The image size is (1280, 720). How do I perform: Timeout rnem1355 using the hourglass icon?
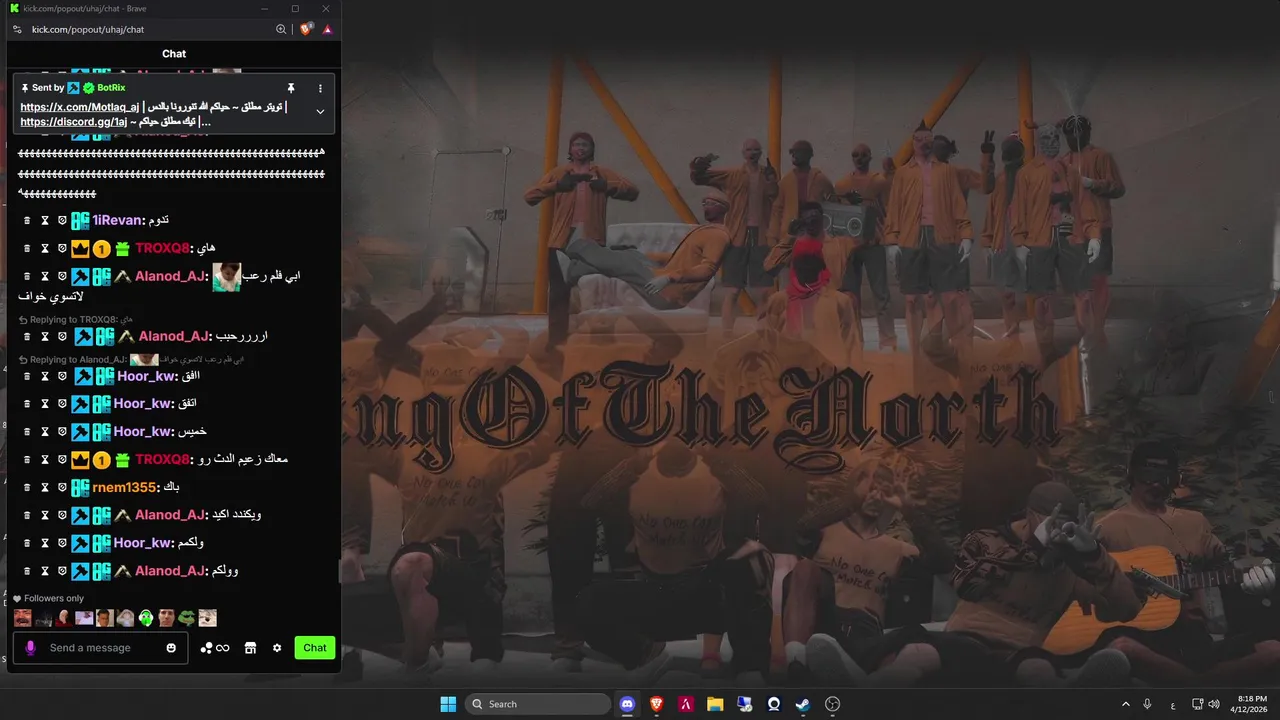pos(45,487)
